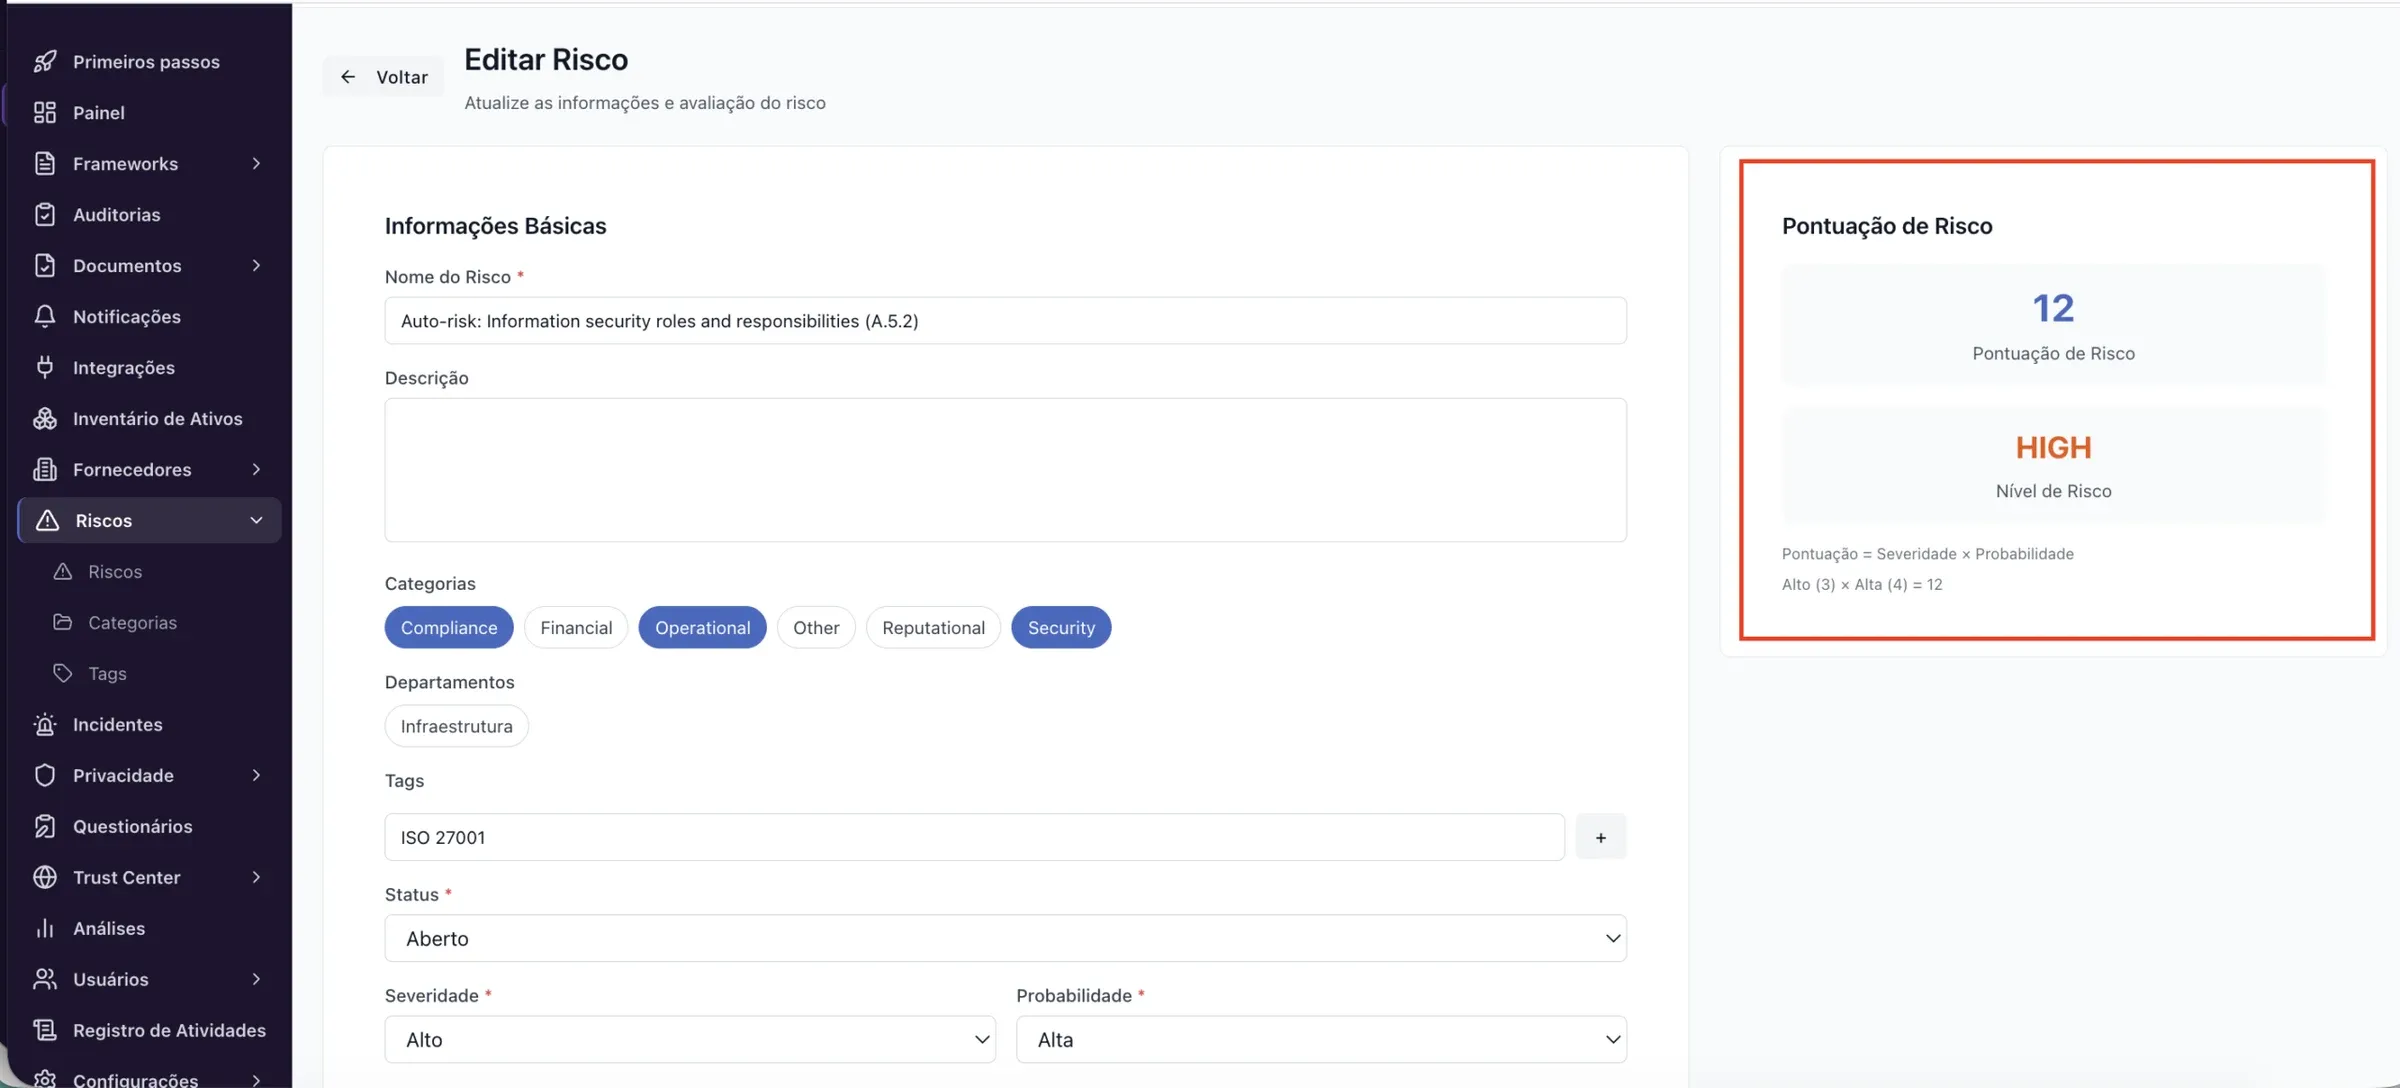
Task: Click the Privacidade shield icon
Action: (45, 776)
